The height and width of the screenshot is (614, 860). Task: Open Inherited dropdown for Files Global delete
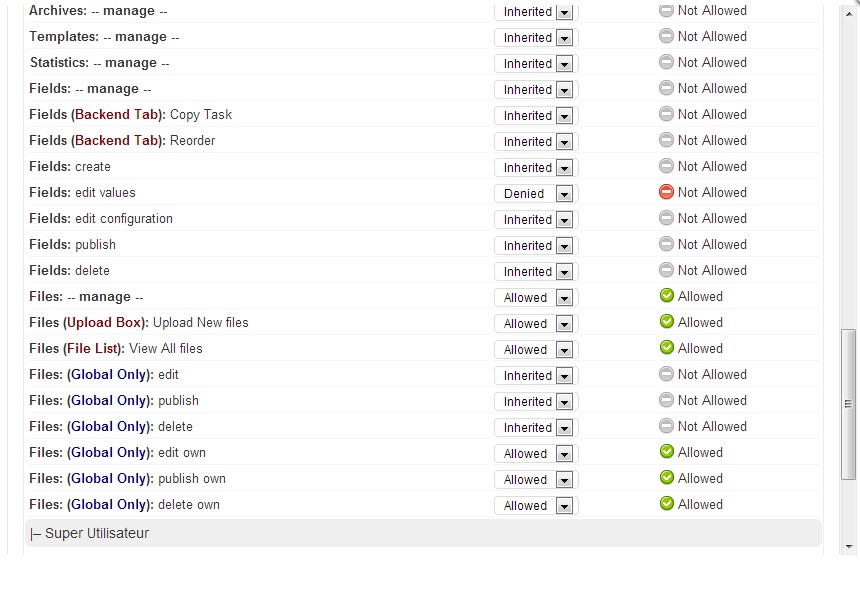[536, 427]
